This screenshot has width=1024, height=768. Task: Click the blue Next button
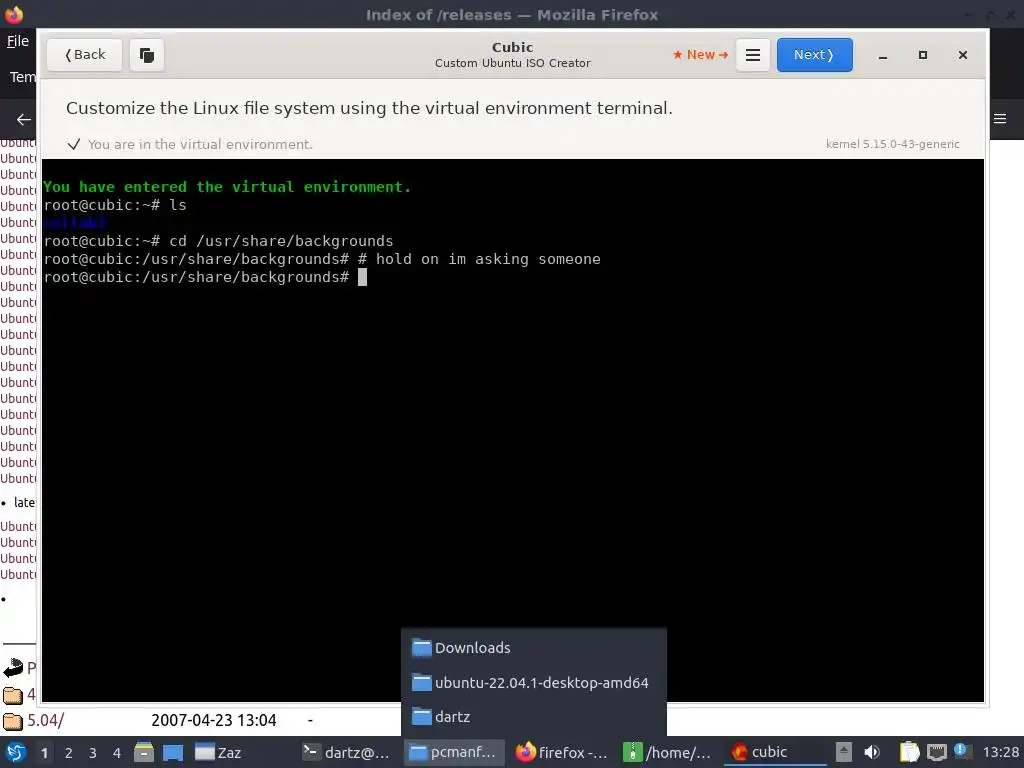tap(814, 55)
